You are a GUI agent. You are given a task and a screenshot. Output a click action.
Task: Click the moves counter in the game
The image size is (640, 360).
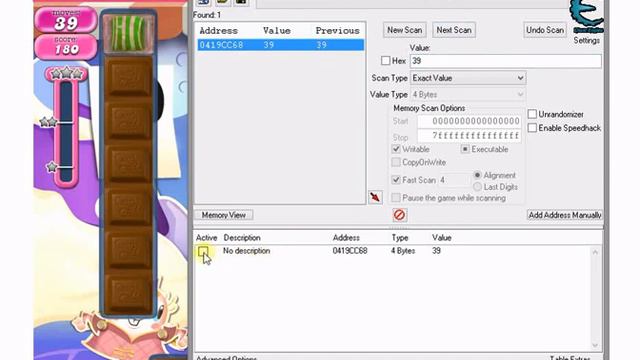66,20
